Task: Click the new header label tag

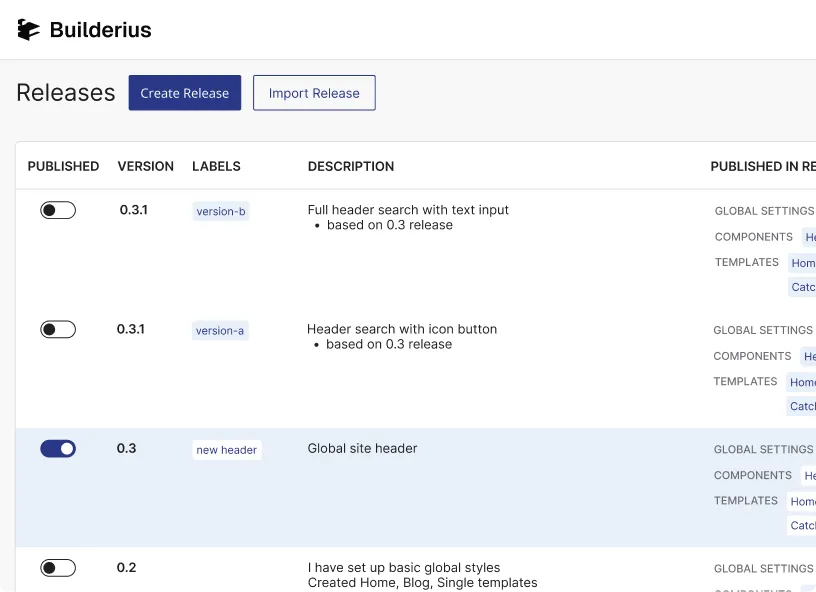Action: [x=227, y=450]
